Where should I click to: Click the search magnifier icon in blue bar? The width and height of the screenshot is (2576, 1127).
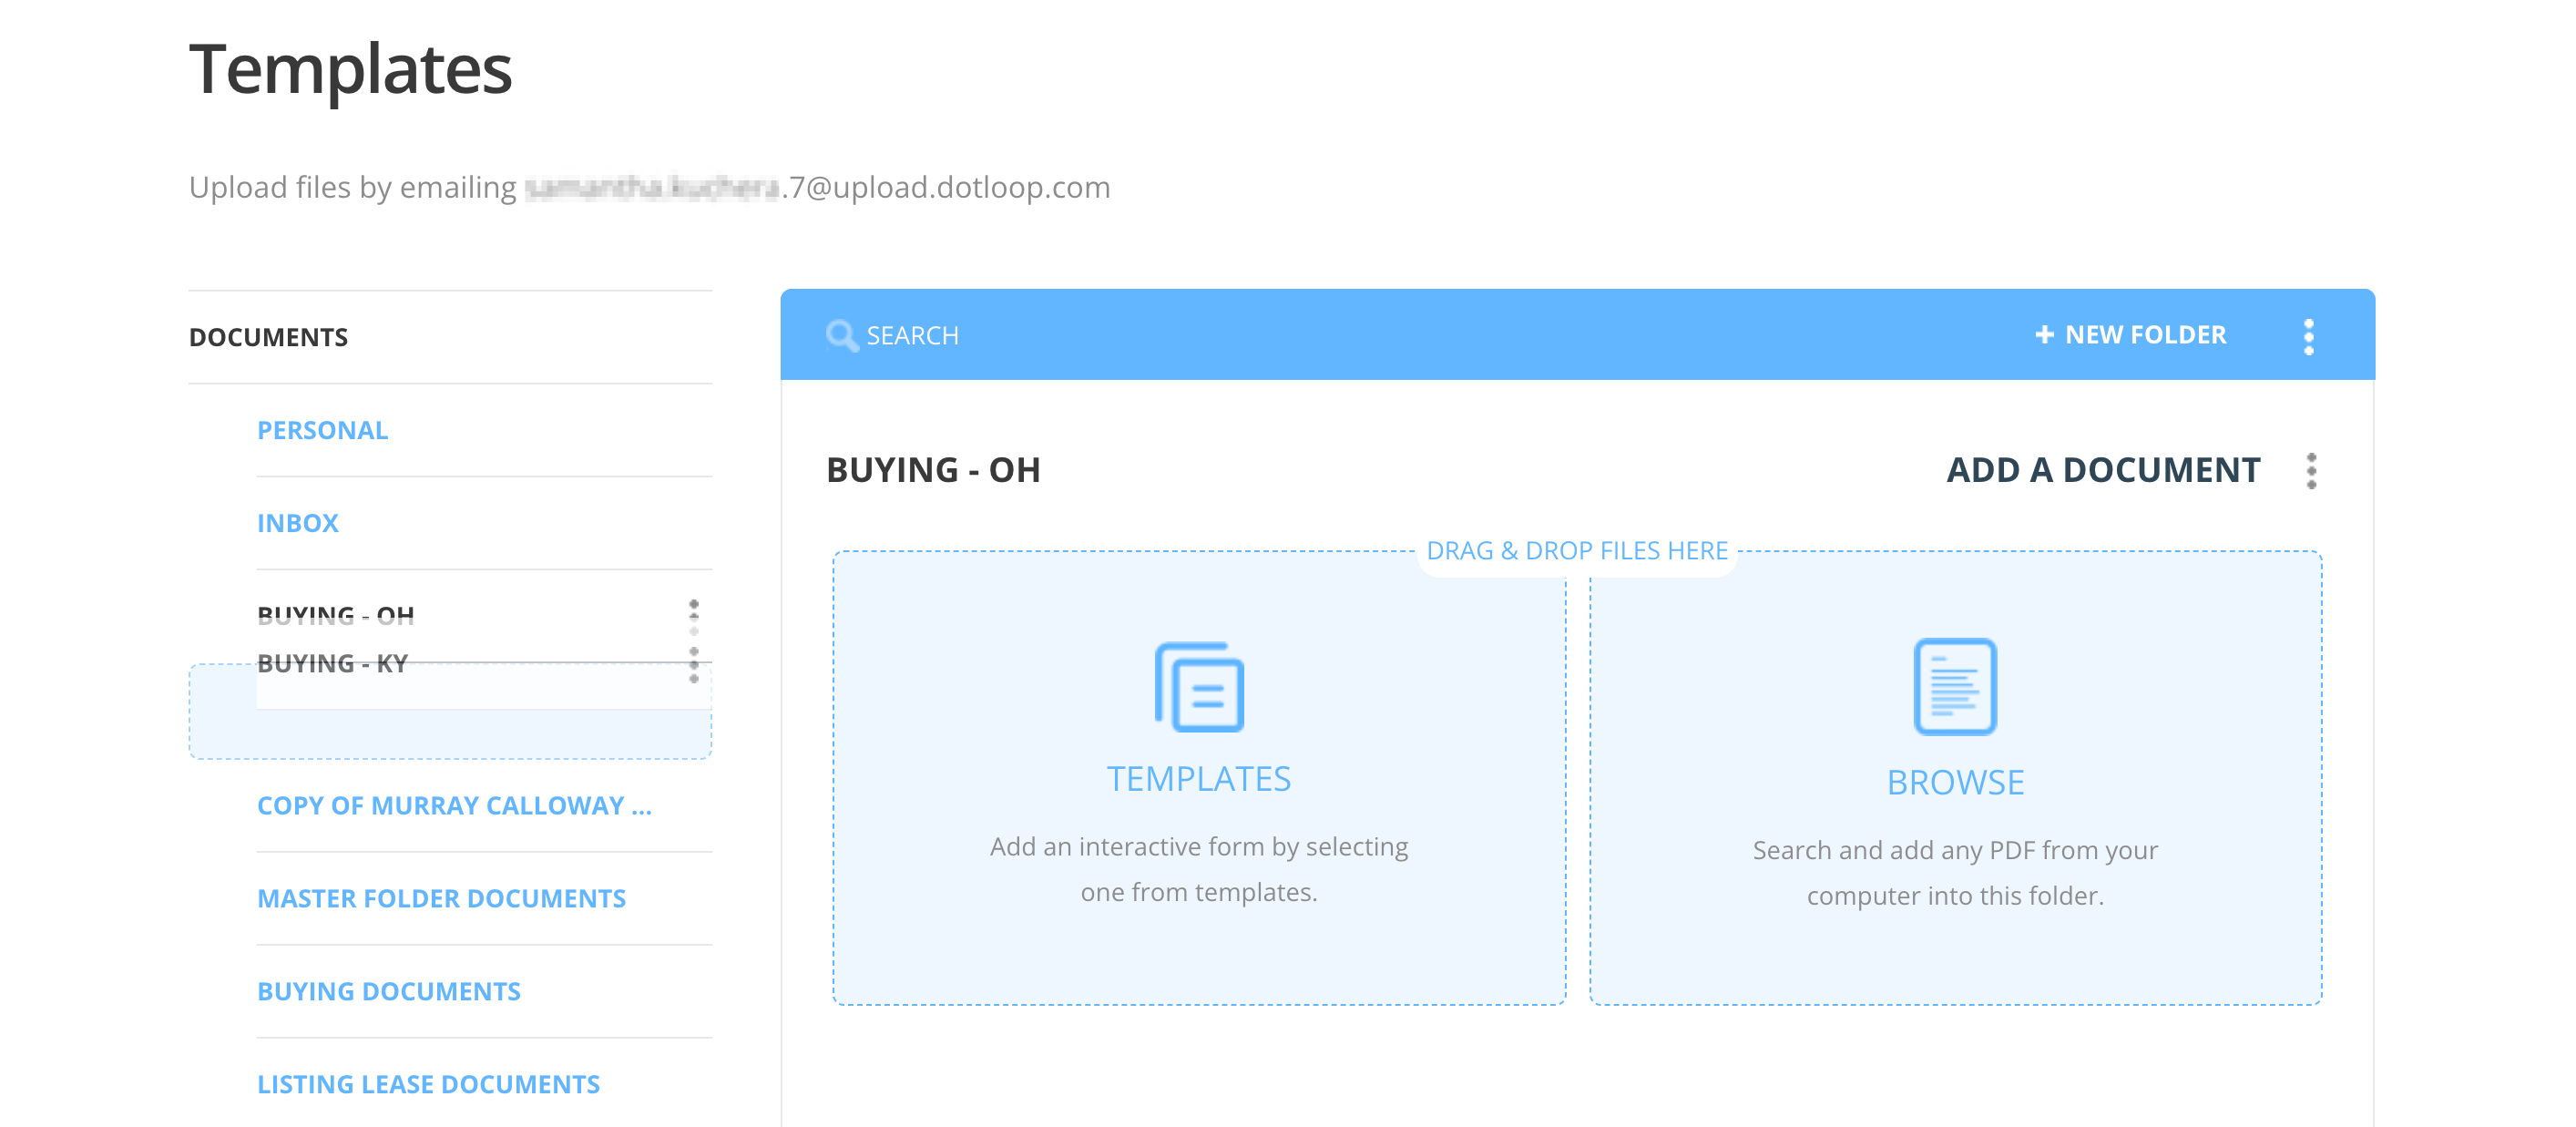tap(841, 335)
